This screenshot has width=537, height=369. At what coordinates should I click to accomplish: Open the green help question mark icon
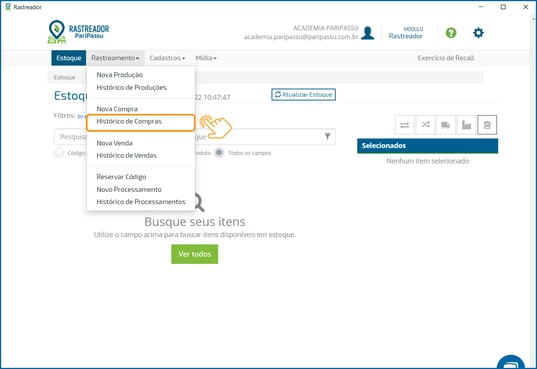pos(451,33)
